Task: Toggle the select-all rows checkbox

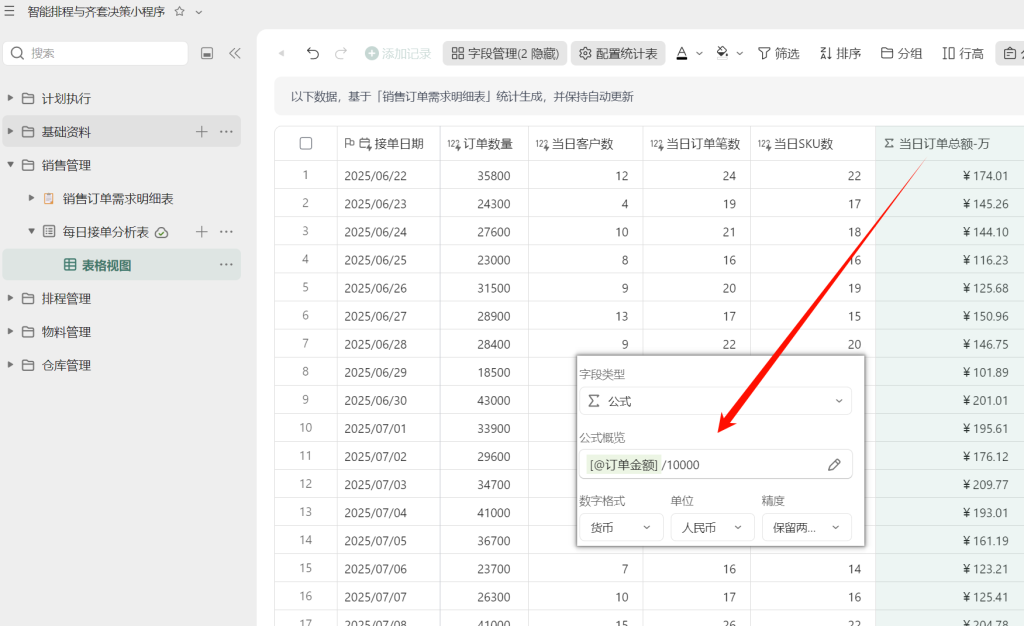Action: pyautogui.click(x=306, y=143)
